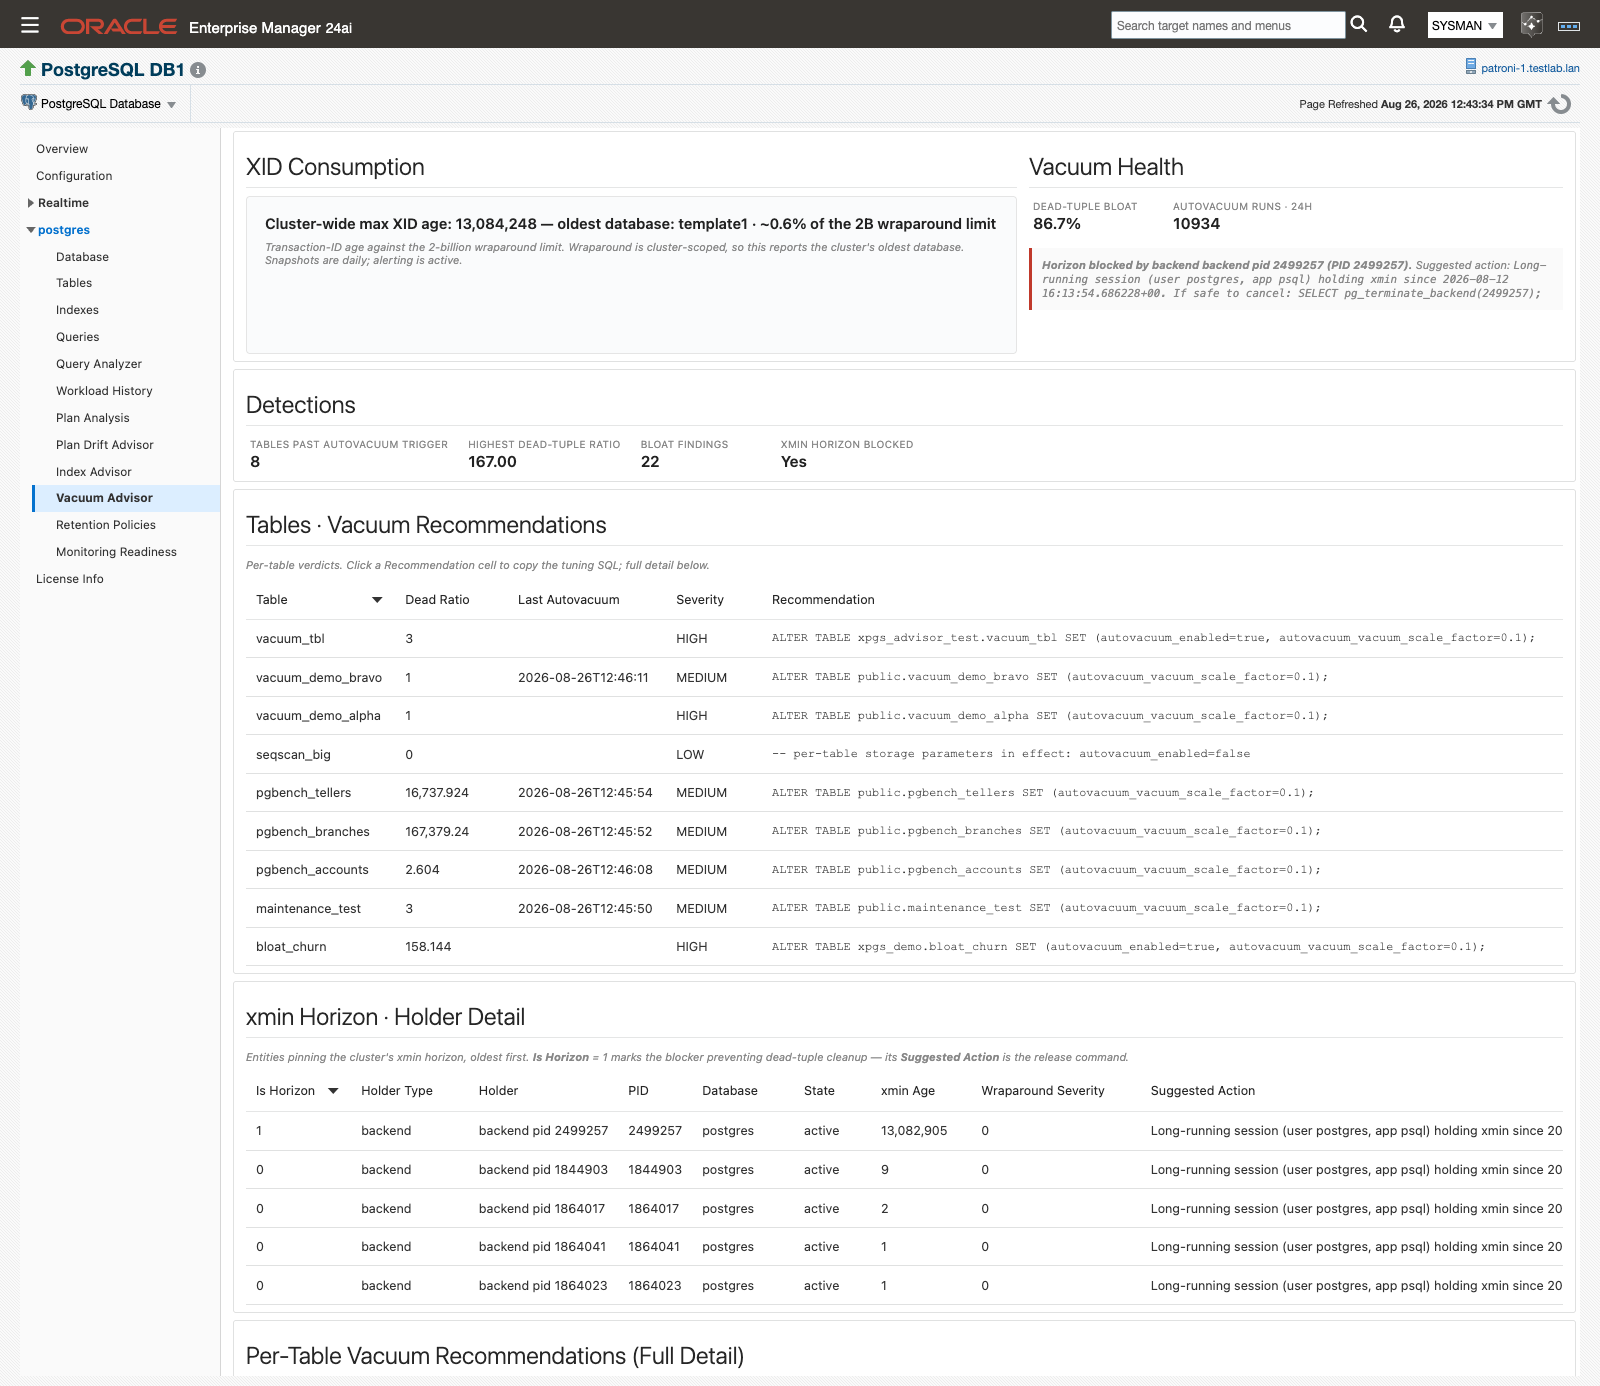1600x1386 pixels.
Task: Select Tables in the sidebar
Action: 74,283
